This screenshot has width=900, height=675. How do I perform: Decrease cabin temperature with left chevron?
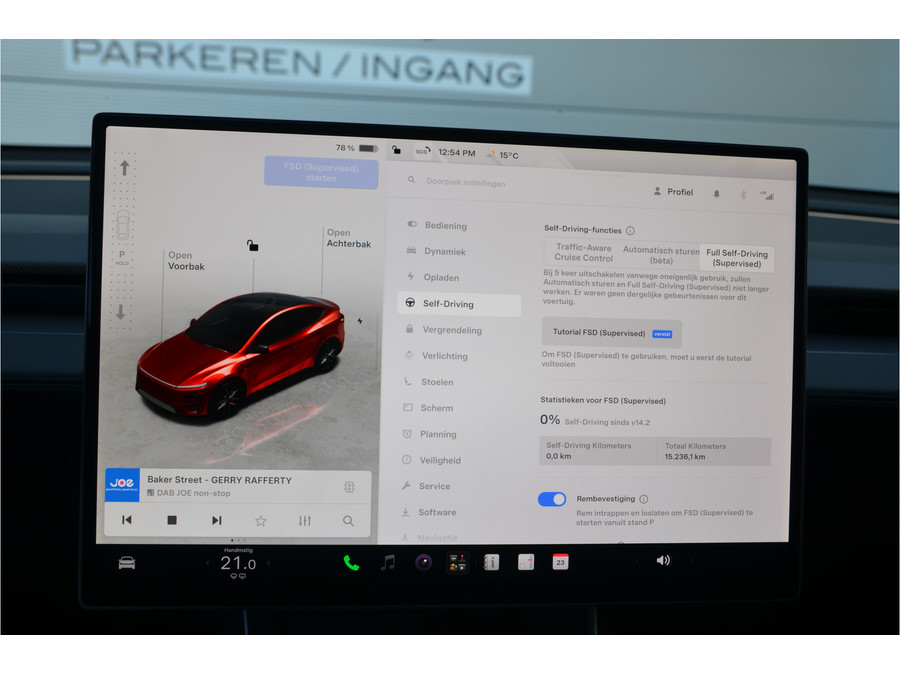208,563
